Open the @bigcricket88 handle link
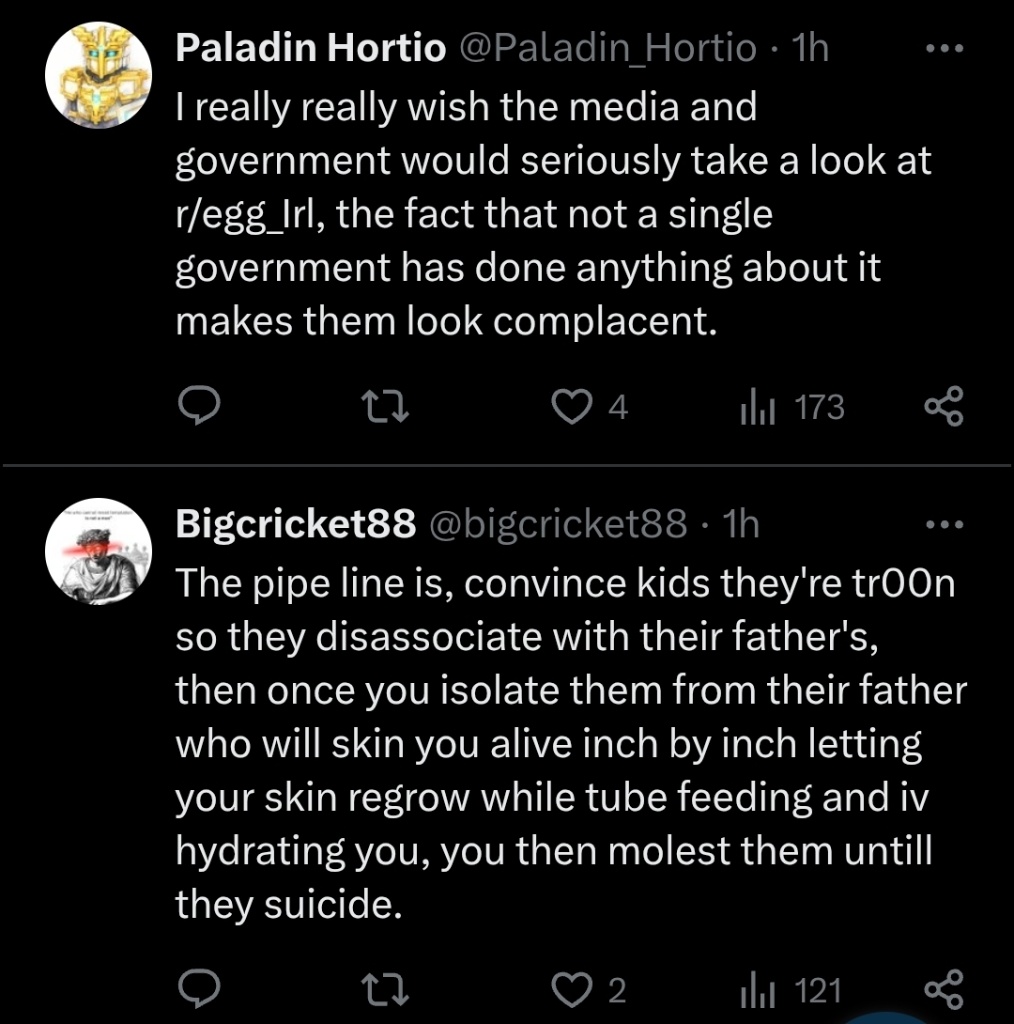 [557, 524]
